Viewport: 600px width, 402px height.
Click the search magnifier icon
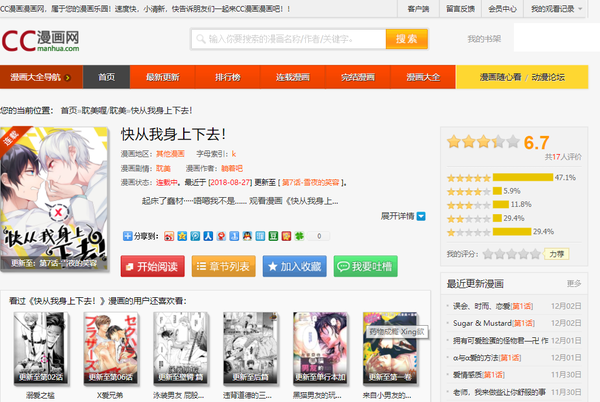[201, 39]
